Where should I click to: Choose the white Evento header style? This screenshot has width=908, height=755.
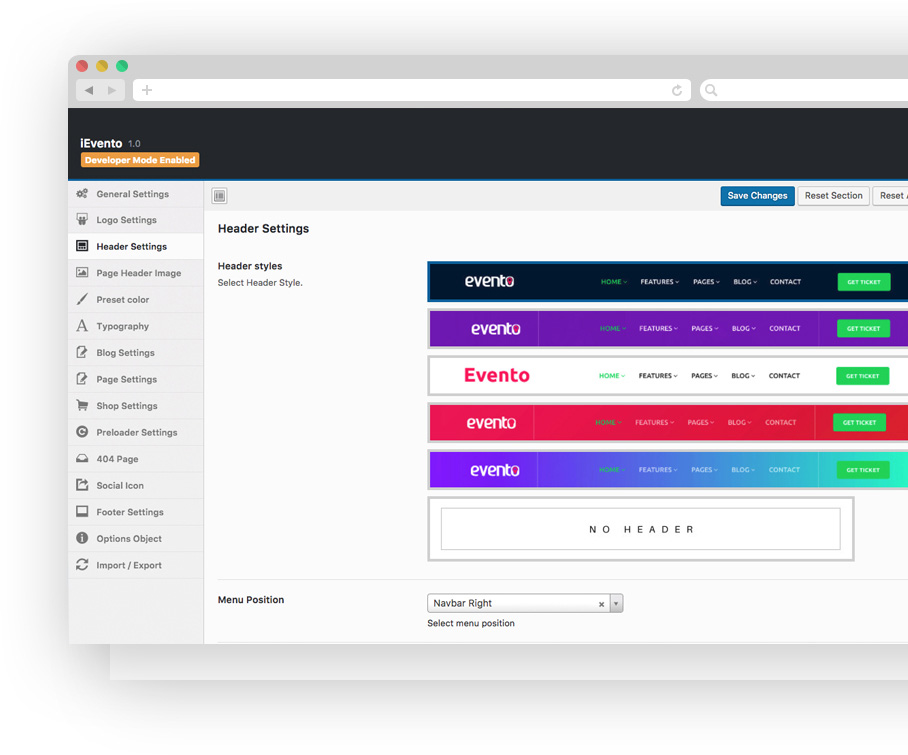click(667, 376)
